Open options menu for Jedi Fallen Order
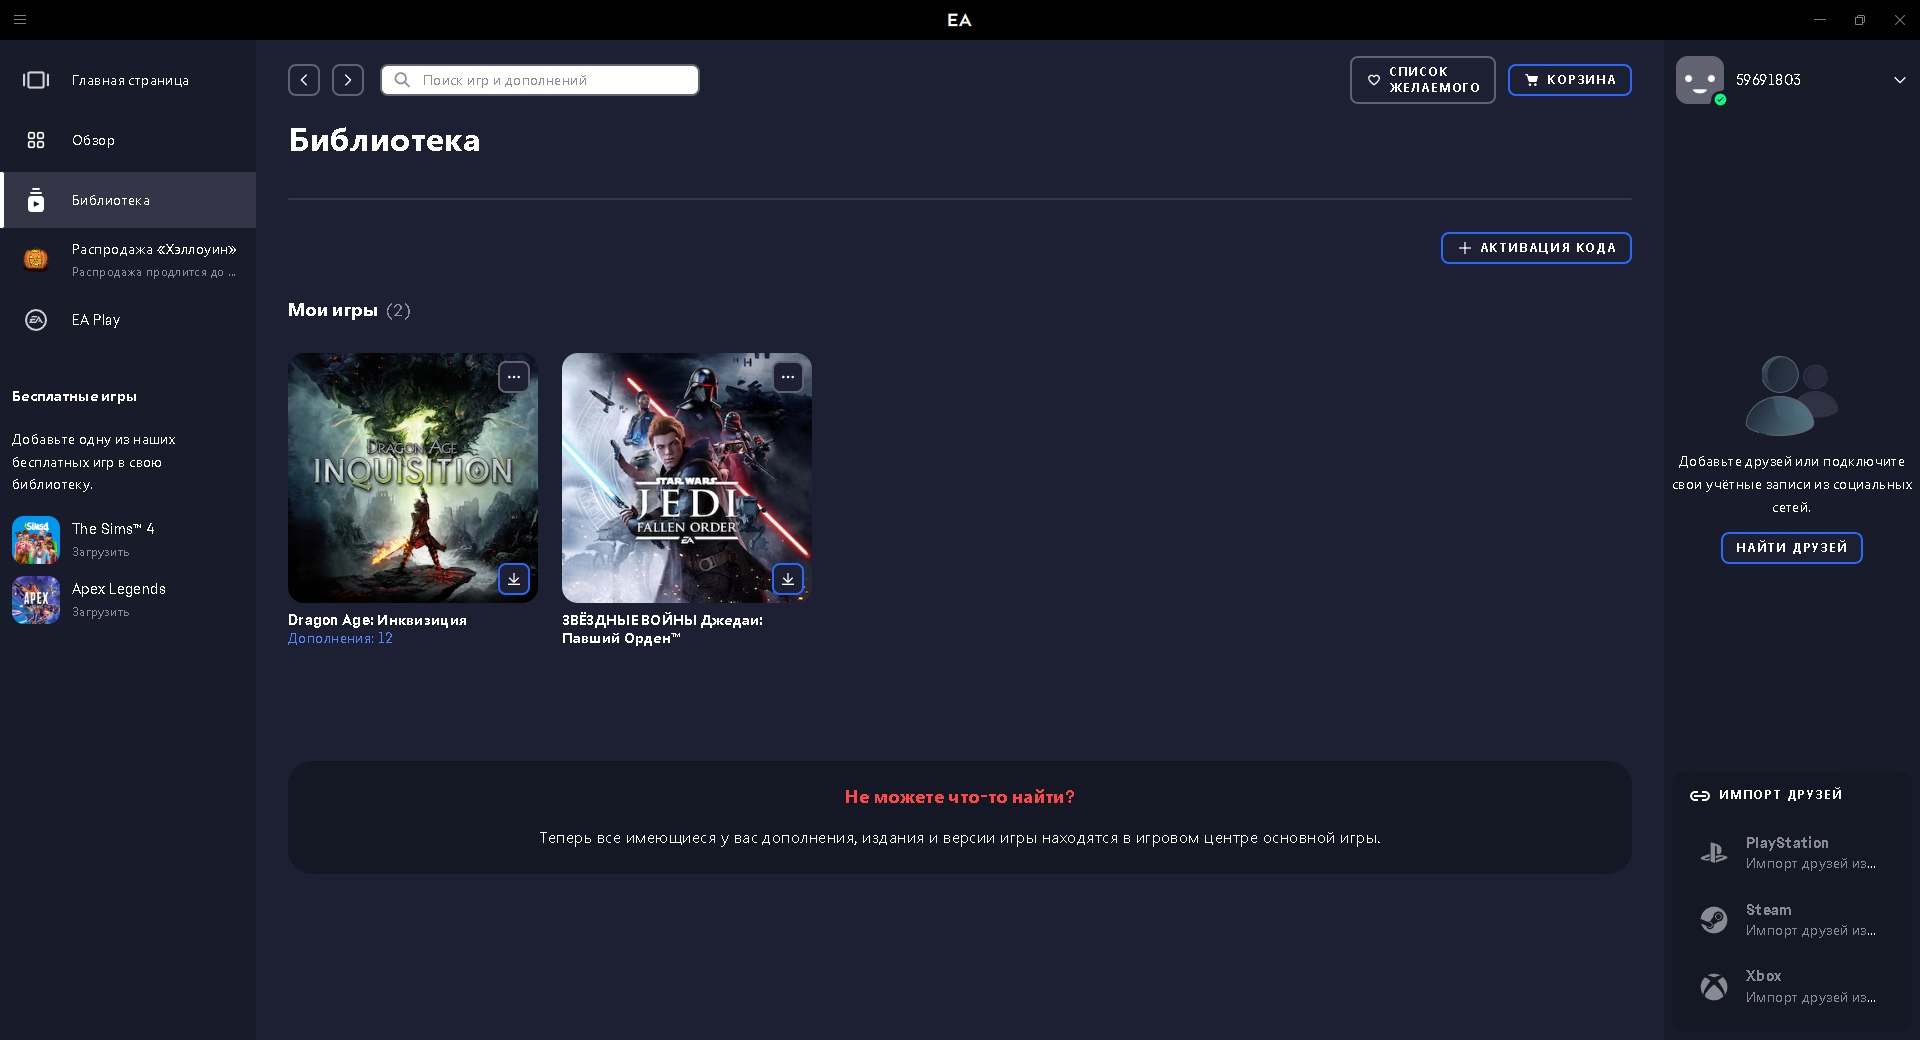This screenshot has width=1920, height=1040. [x=788, y=377]
